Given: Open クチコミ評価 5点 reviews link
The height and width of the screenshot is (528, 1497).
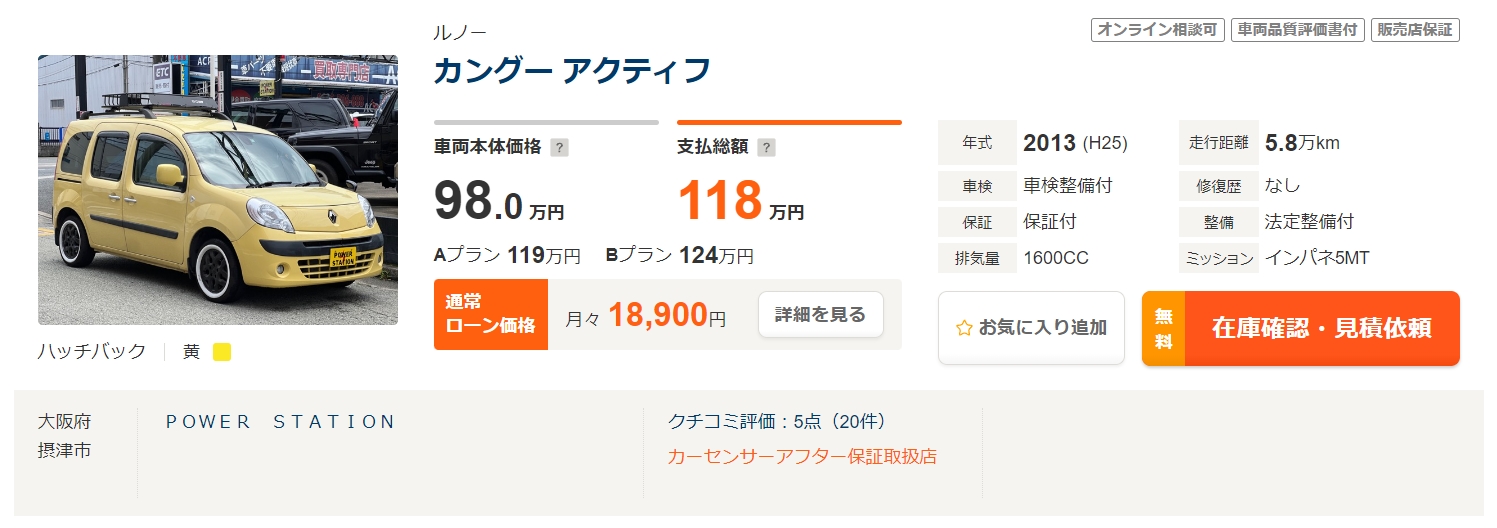Looking at the screenshot, I should 777,422.
